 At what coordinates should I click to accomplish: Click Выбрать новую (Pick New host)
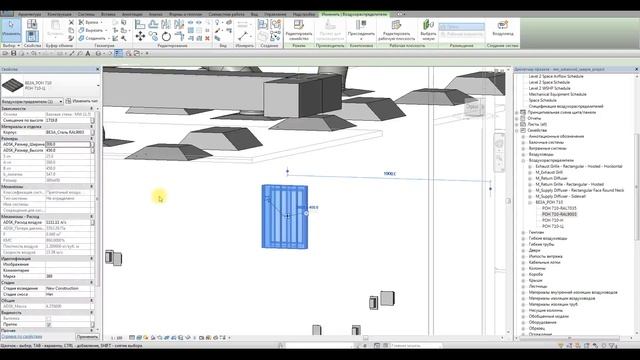point(428,30)
